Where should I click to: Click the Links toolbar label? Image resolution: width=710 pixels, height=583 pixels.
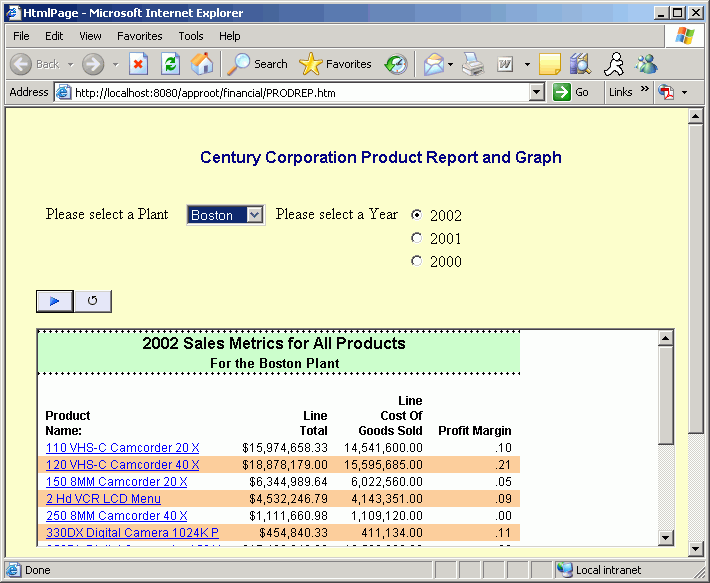coord(620,92)
